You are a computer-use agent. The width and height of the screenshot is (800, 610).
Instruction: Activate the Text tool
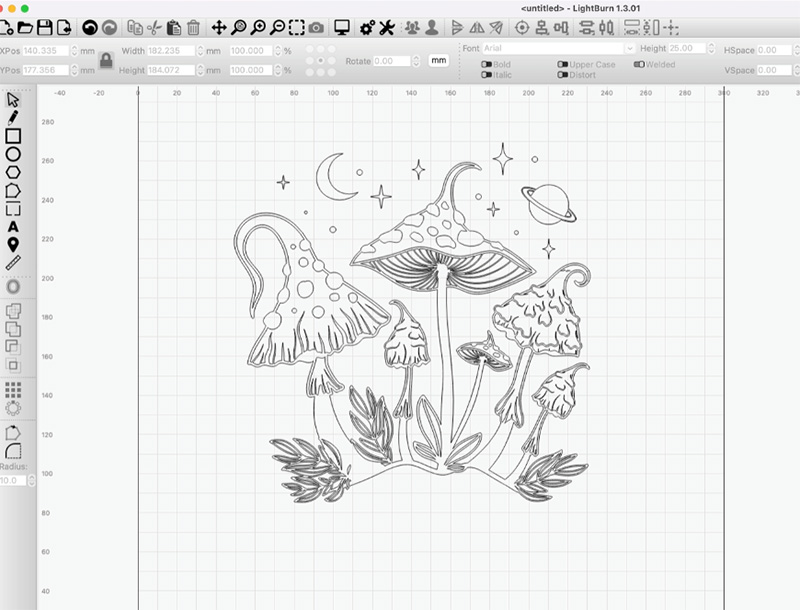[x=13, y=227]
